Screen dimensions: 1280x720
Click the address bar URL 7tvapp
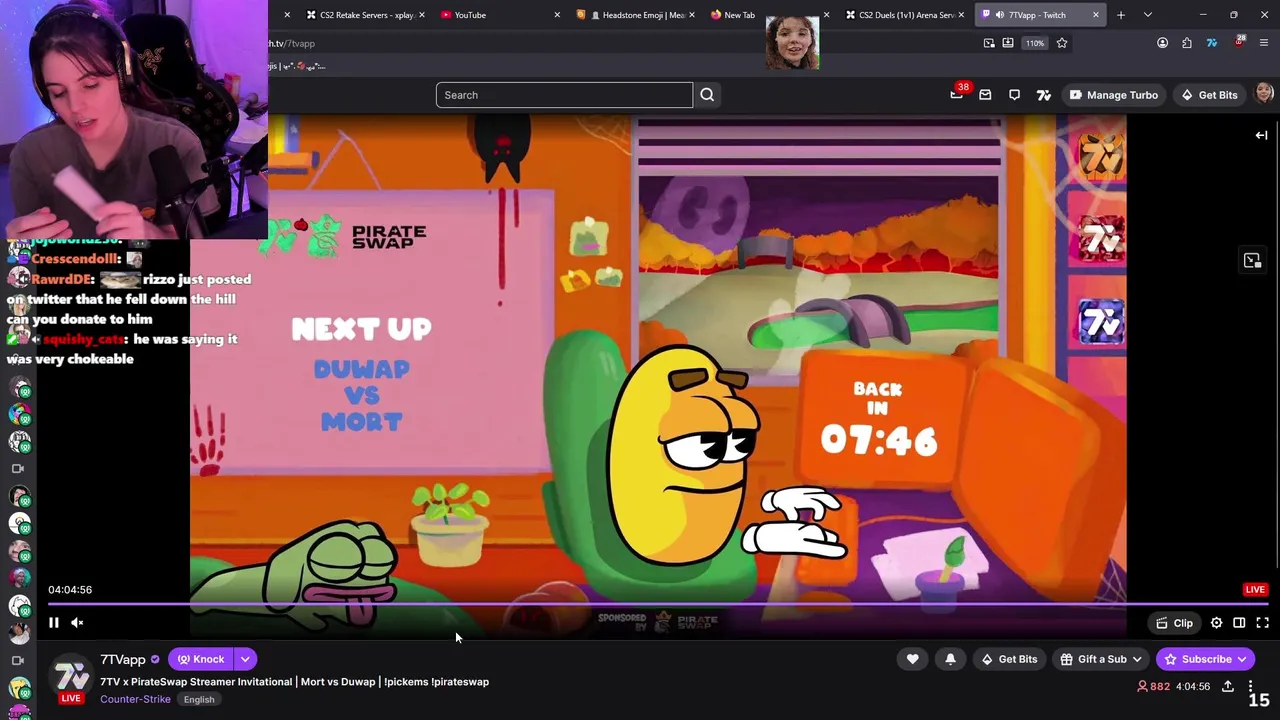pyautogui.click(x=292, y=44)
